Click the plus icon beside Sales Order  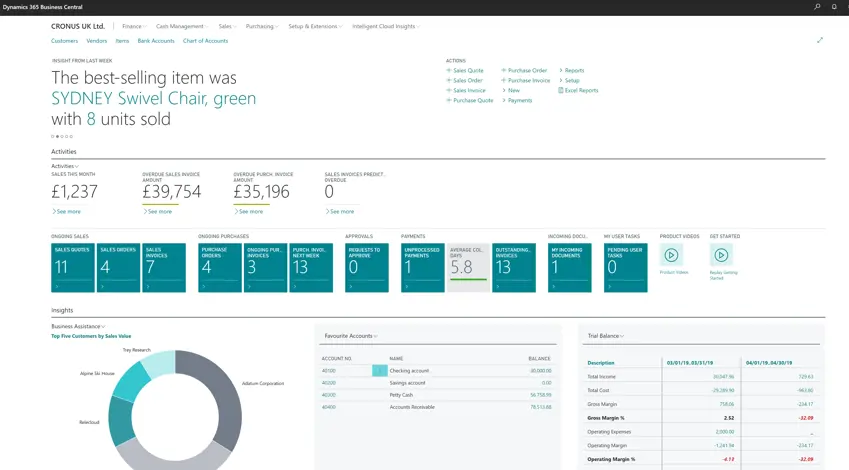point(448,80)
